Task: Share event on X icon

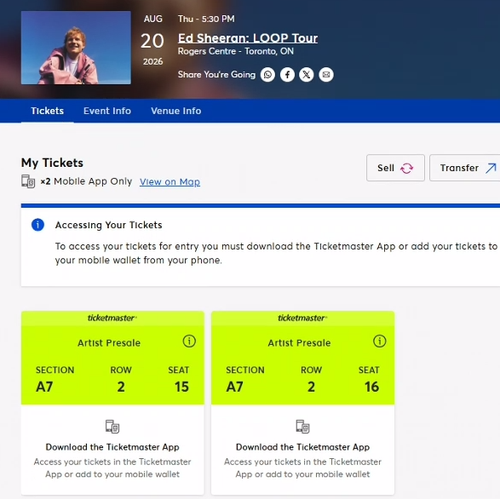Action: pos(306,75)
